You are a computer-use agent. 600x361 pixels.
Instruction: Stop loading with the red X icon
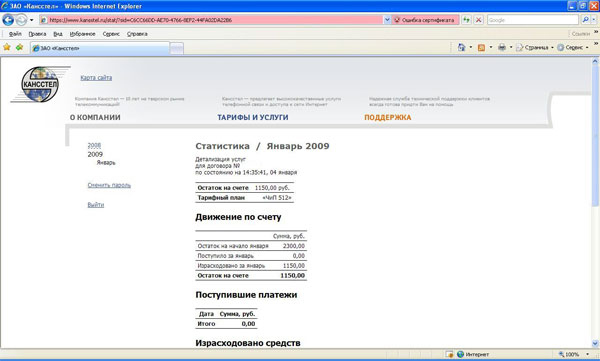[x=478, y=20]
